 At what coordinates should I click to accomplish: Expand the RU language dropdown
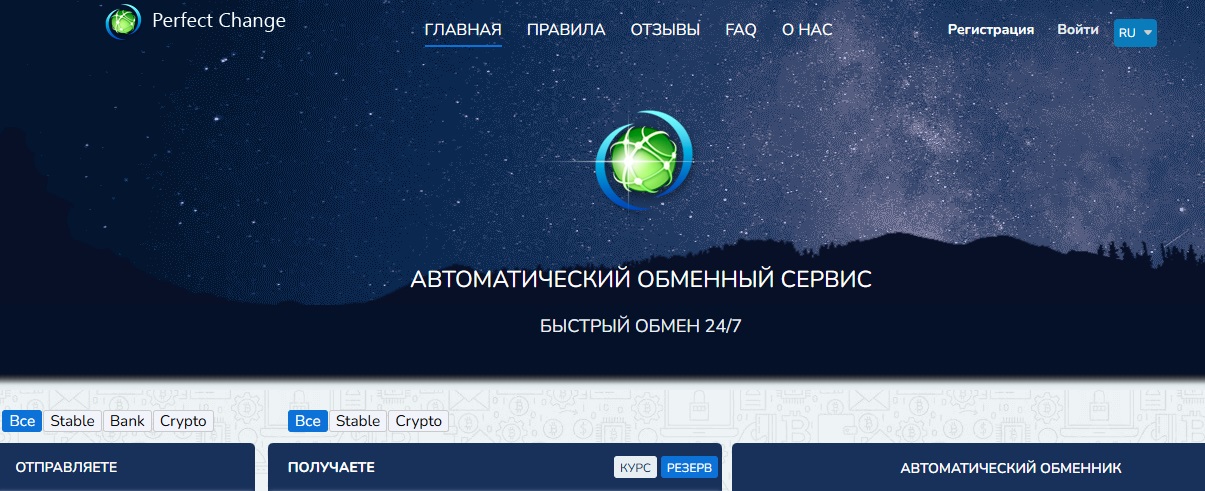(1135, 32)
